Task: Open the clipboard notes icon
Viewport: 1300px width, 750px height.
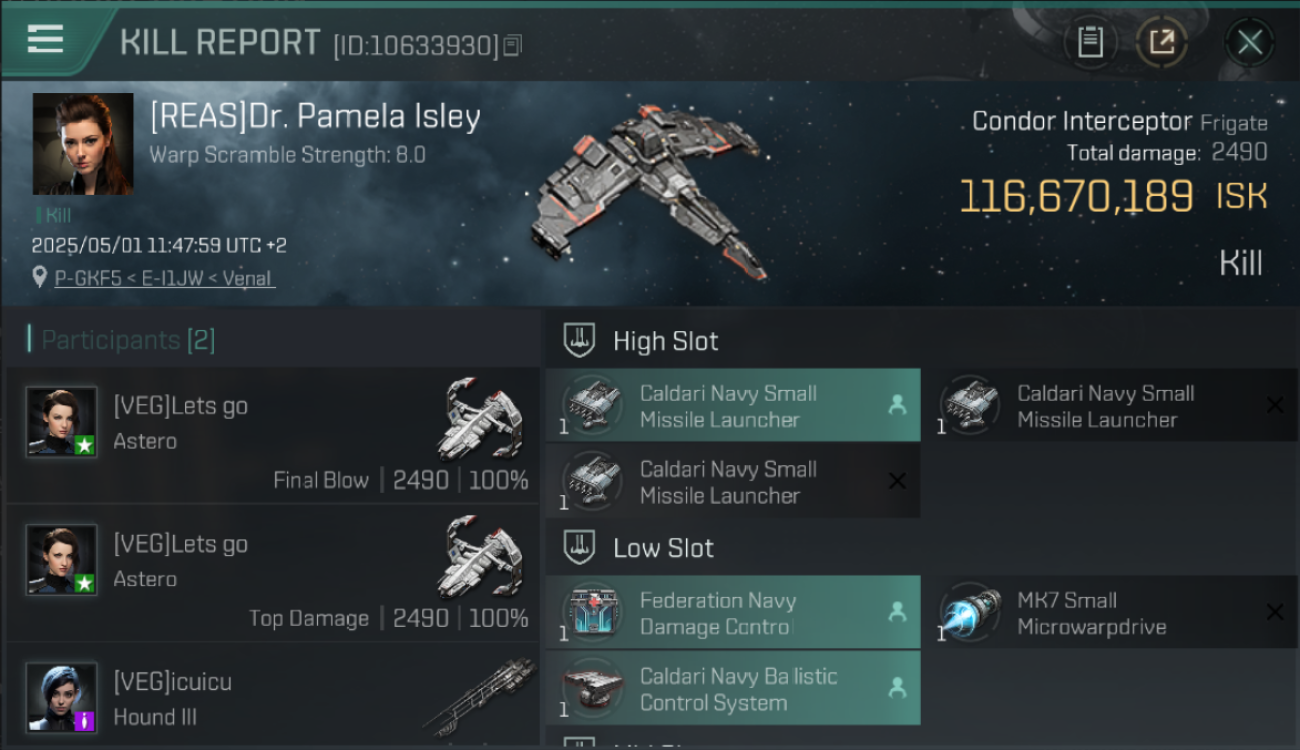Action: [x=1090, y=42]
